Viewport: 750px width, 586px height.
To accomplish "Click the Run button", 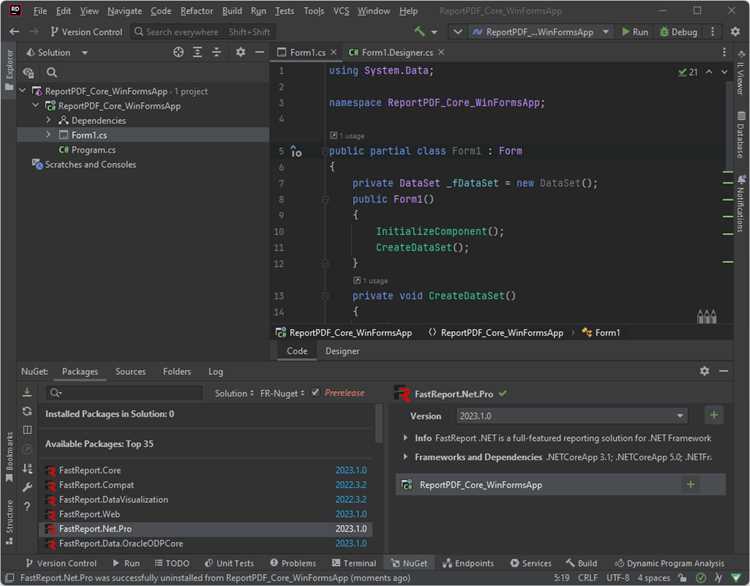I will coord(635,32).
